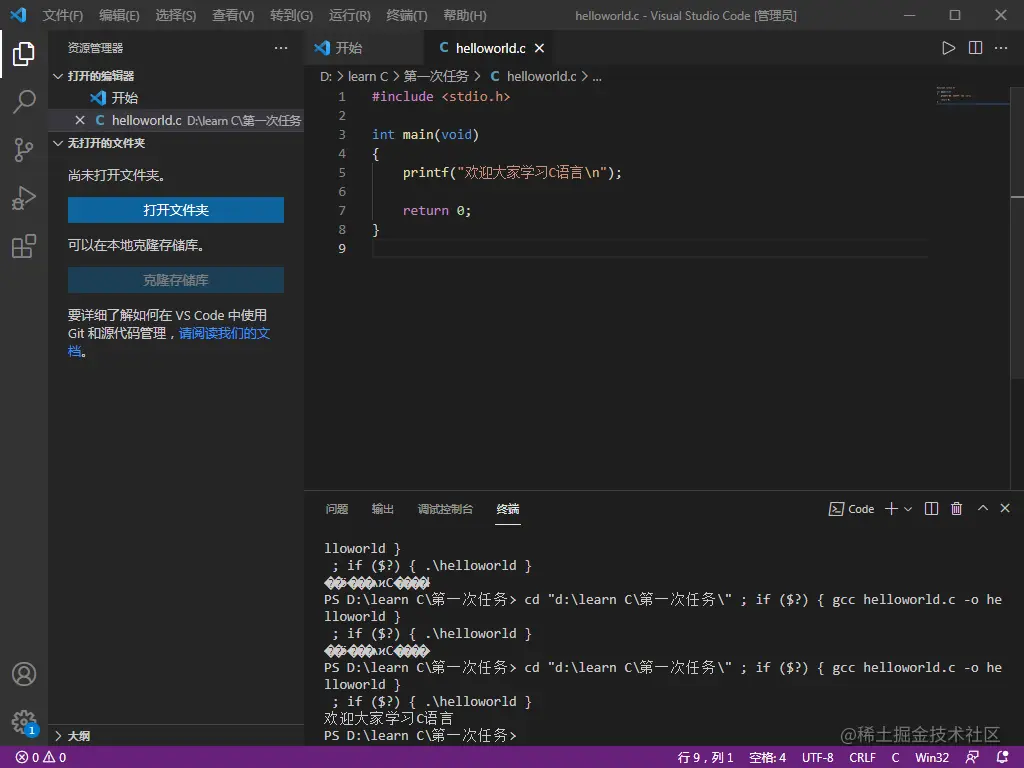Open the 查看(V) menu

(x=233, y=15)
